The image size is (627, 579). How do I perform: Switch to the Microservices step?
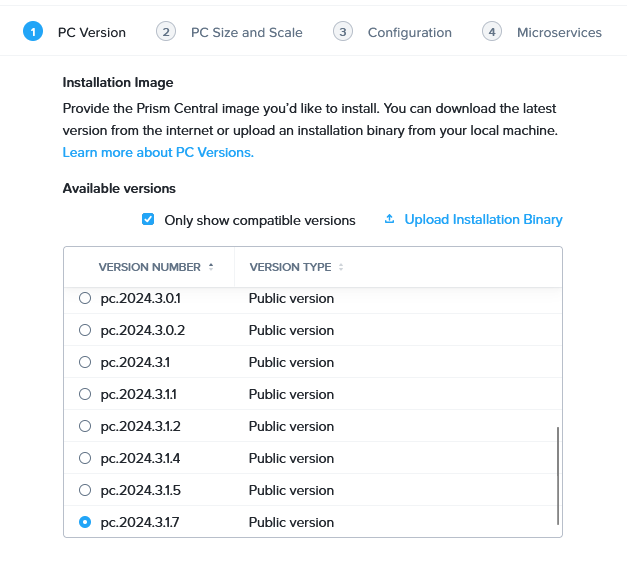(x=559, y=32)
